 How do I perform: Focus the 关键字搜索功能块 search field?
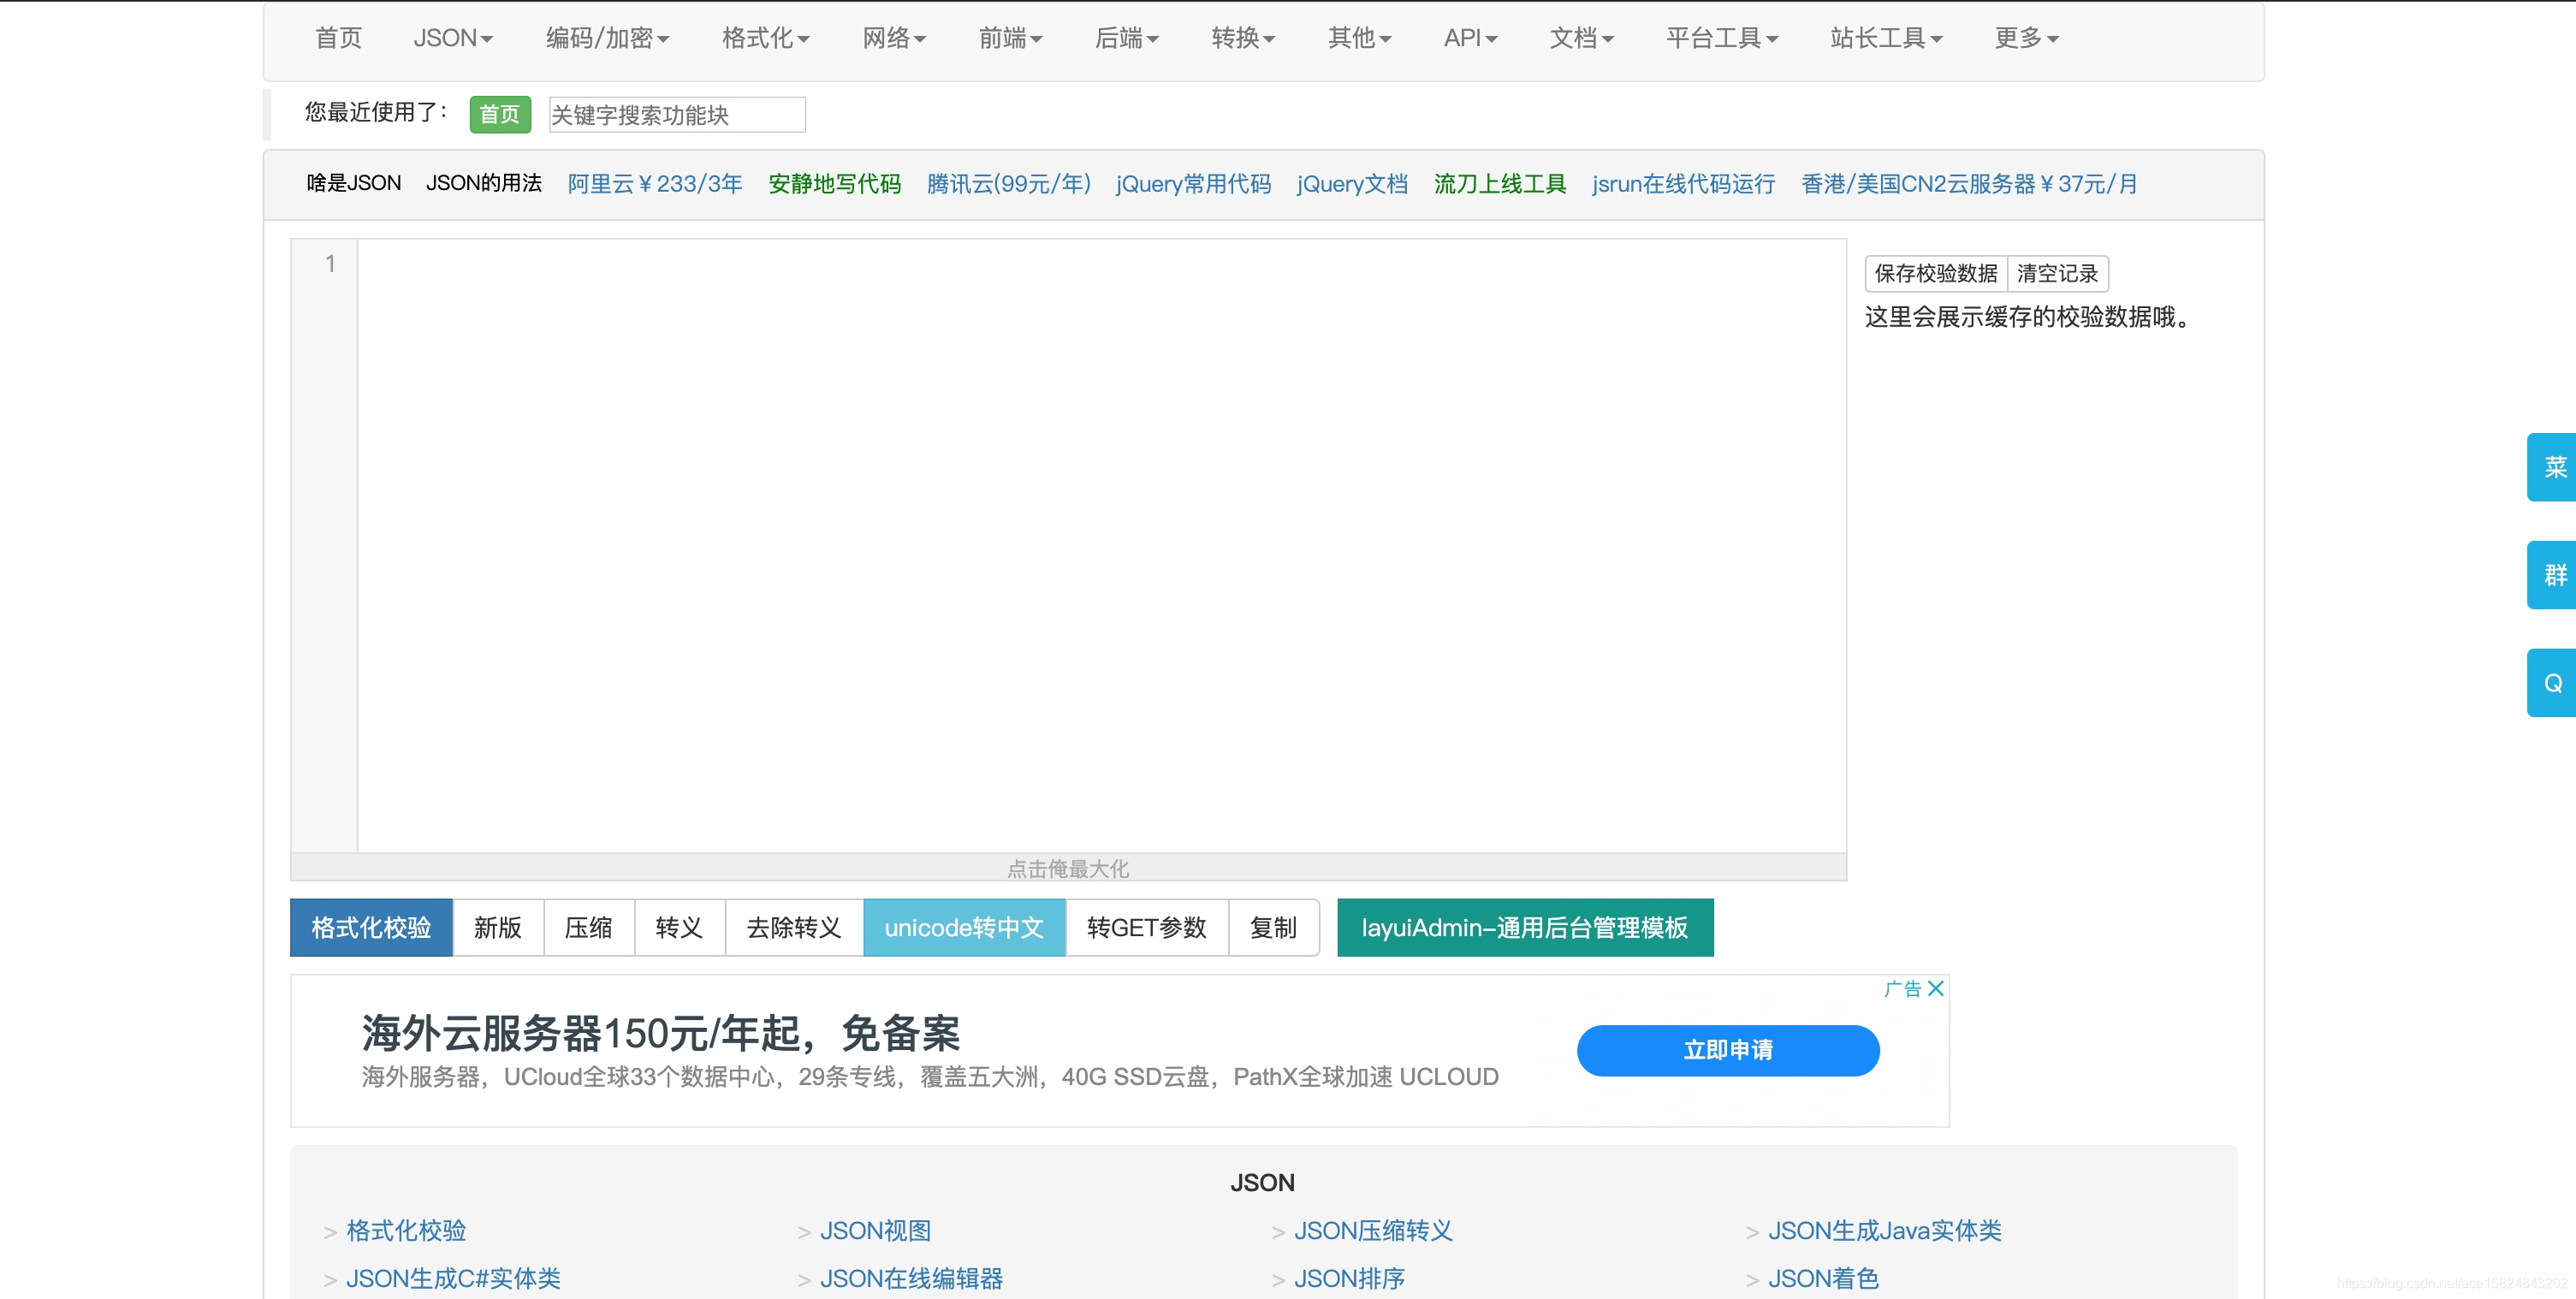(677, 115)
